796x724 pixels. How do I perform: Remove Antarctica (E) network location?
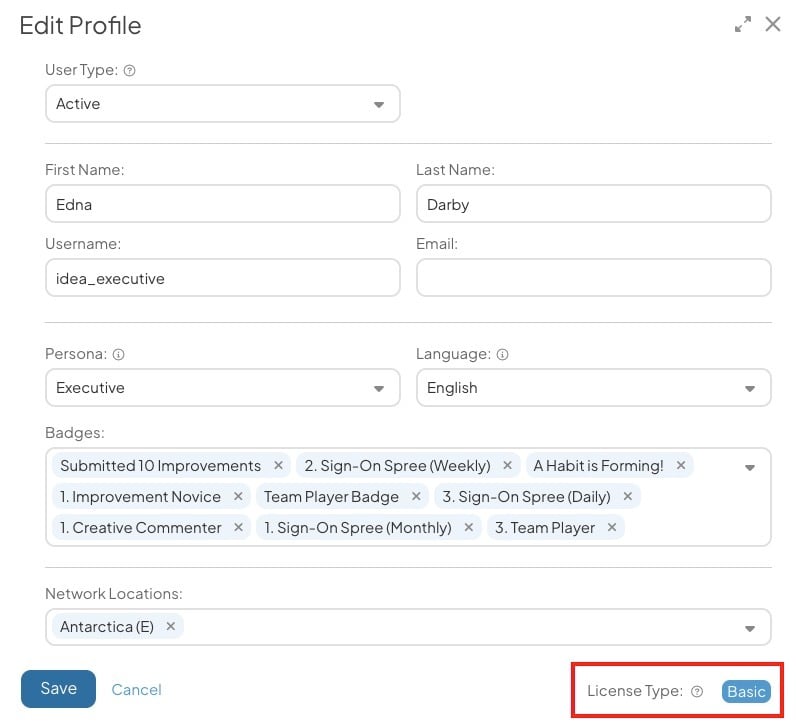171,627
